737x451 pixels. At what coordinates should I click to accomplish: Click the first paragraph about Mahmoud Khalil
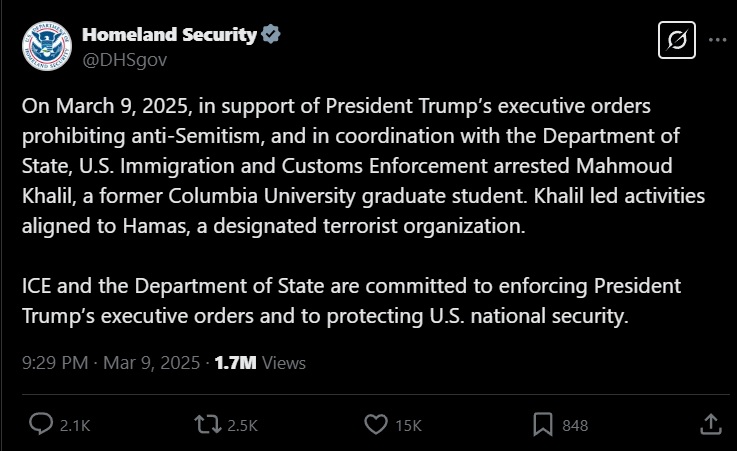(363, 166)
